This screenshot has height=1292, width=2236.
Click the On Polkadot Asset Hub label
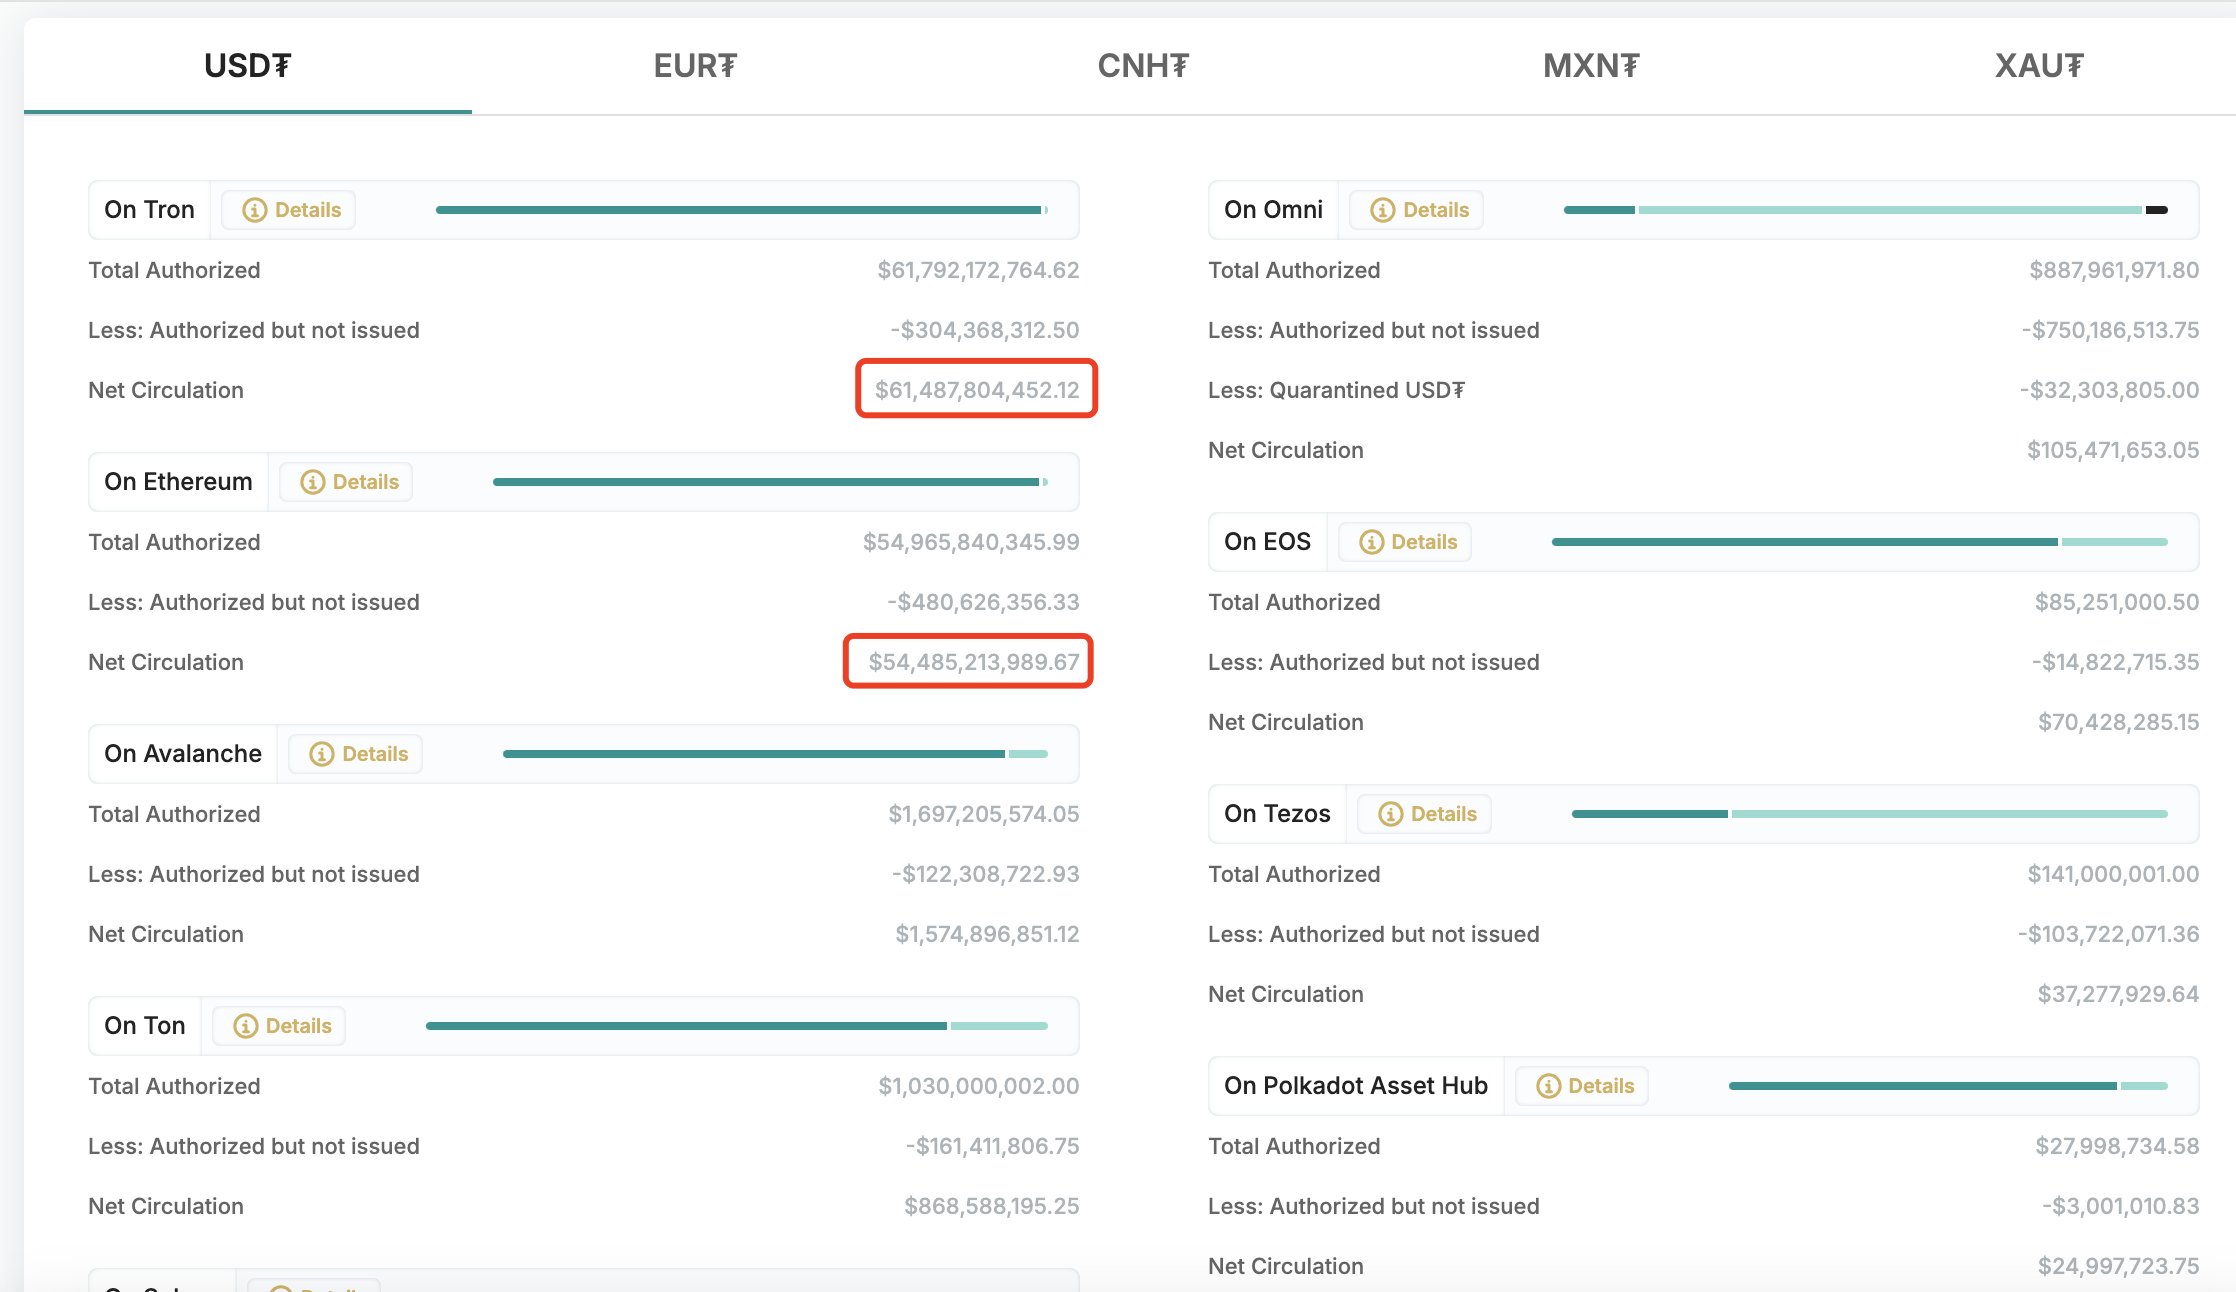click(1355, 1086)
